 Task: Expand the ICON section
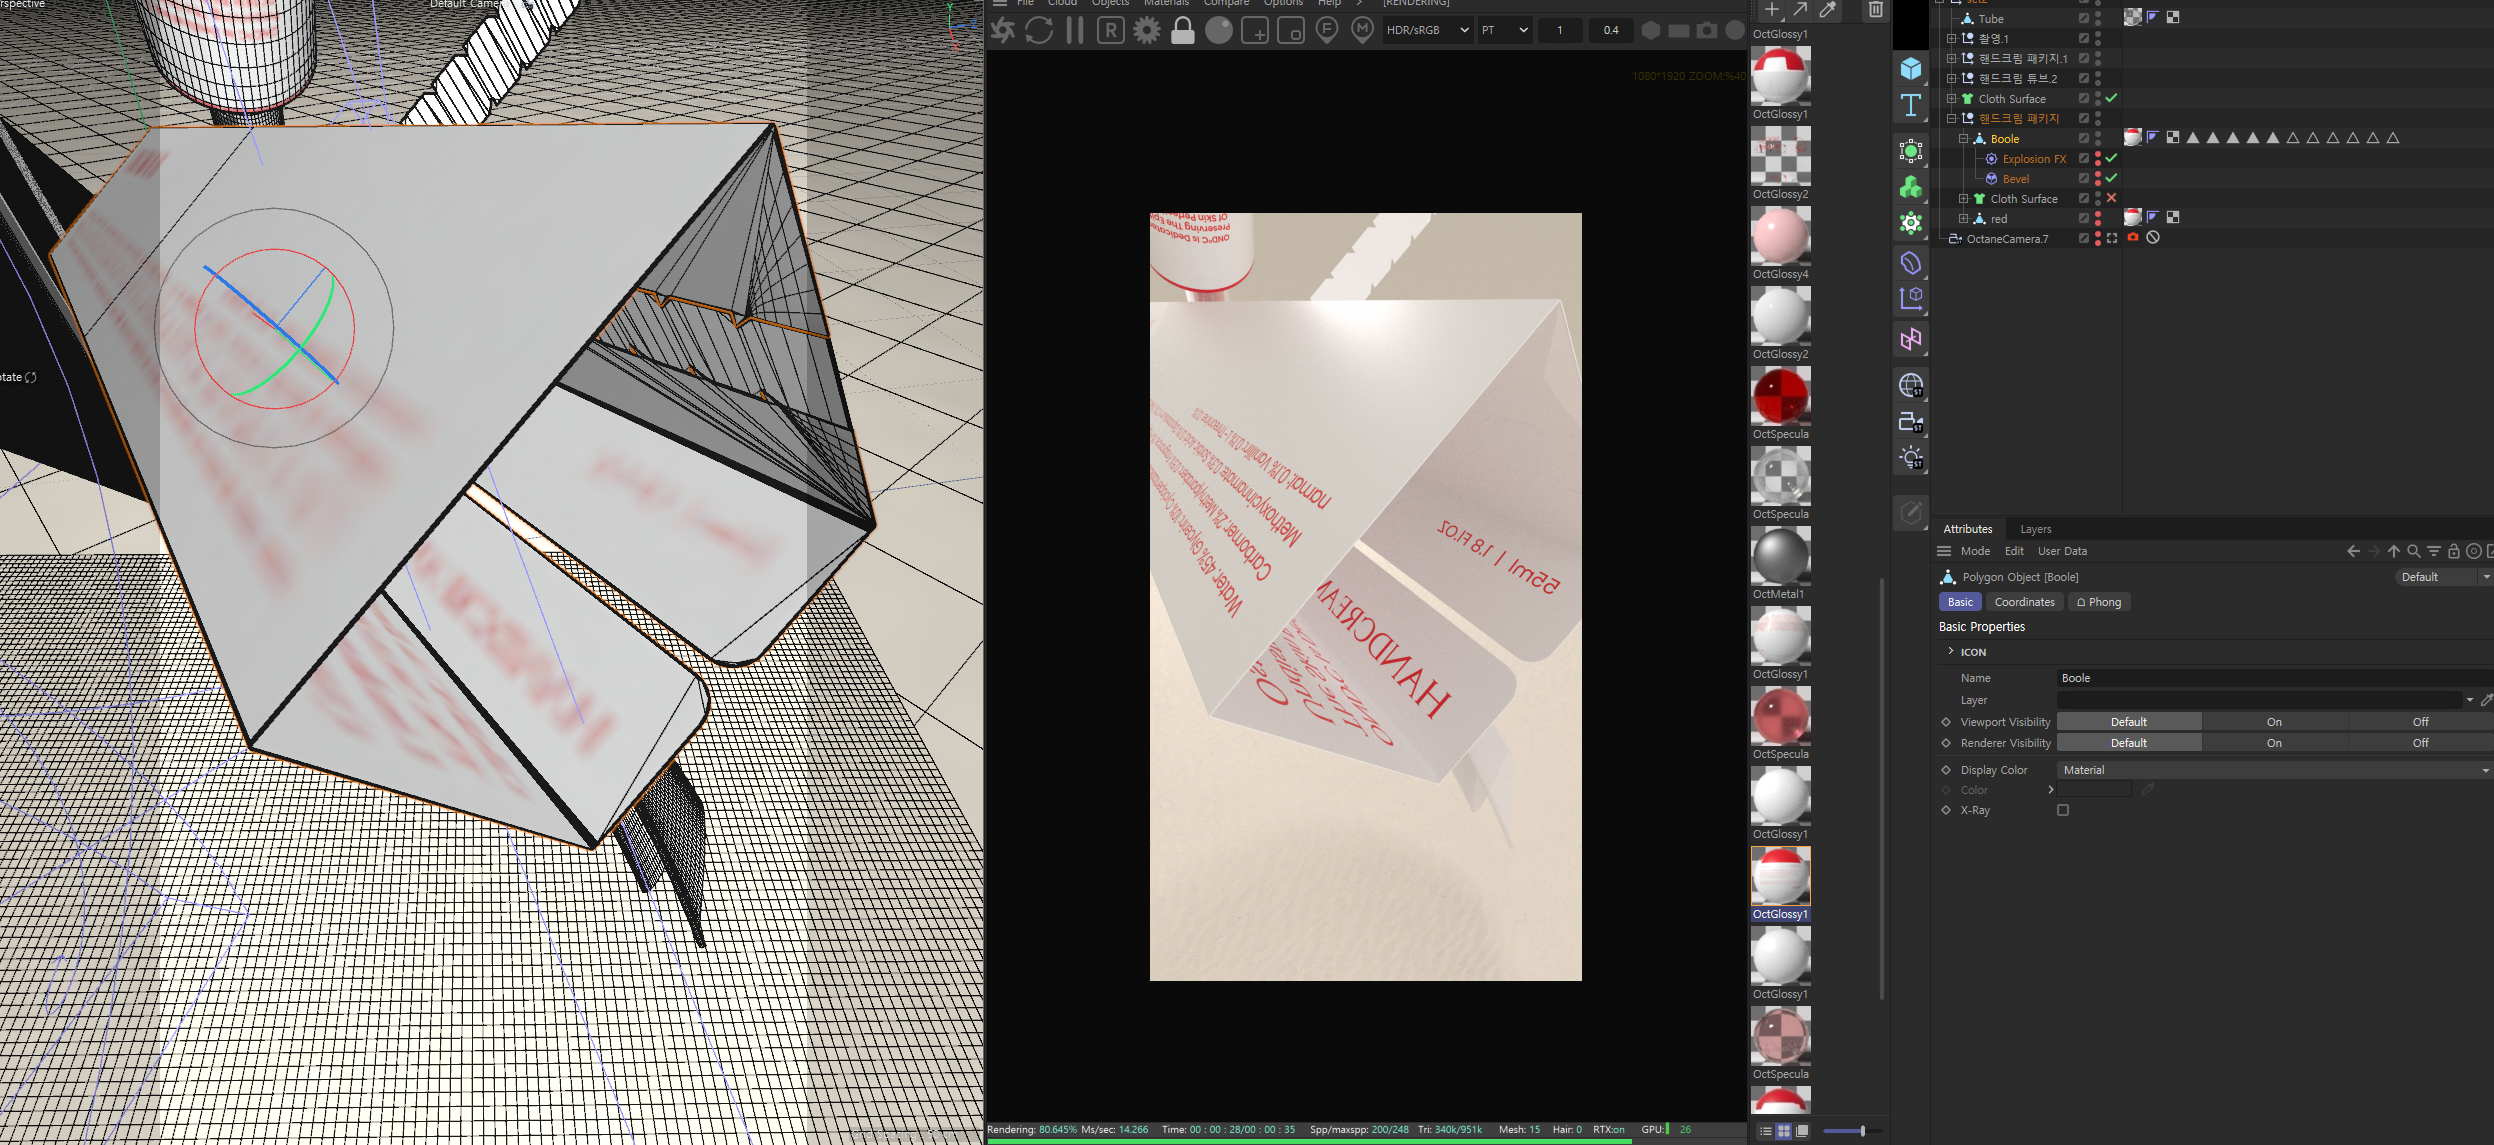pyautogui.click(x=1951, y=651)
